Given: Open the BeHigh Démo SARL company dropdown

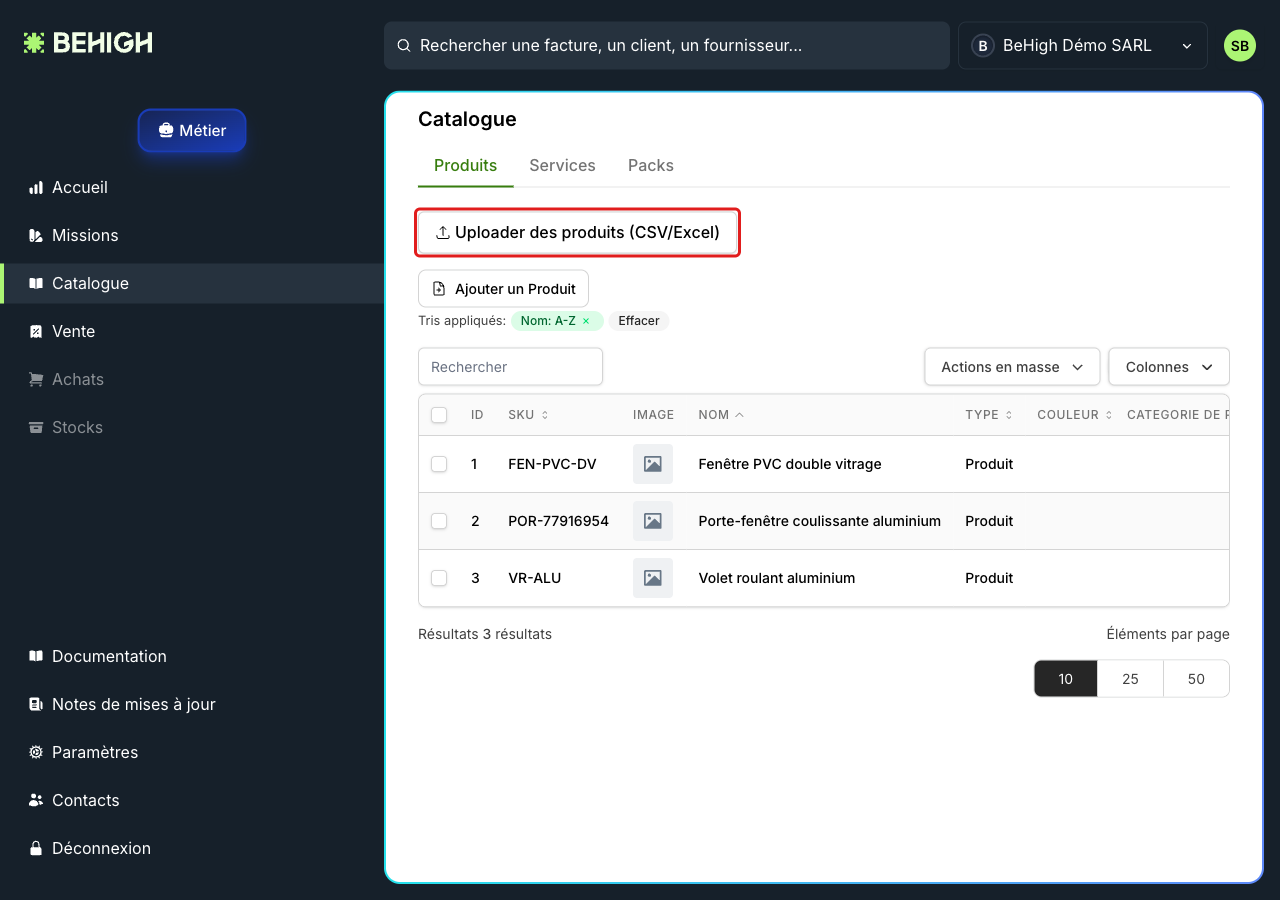Looking at the screenshot, I should tap(1083, 46).
